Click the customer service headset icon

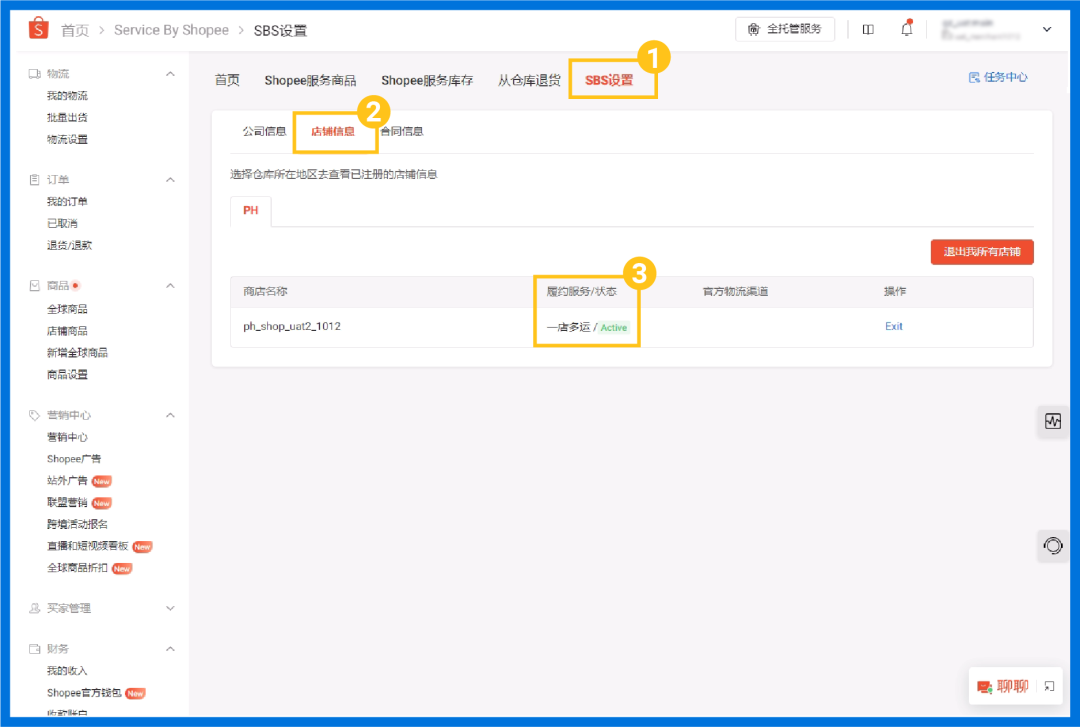pyautogui.click(x=1052, y=546)
